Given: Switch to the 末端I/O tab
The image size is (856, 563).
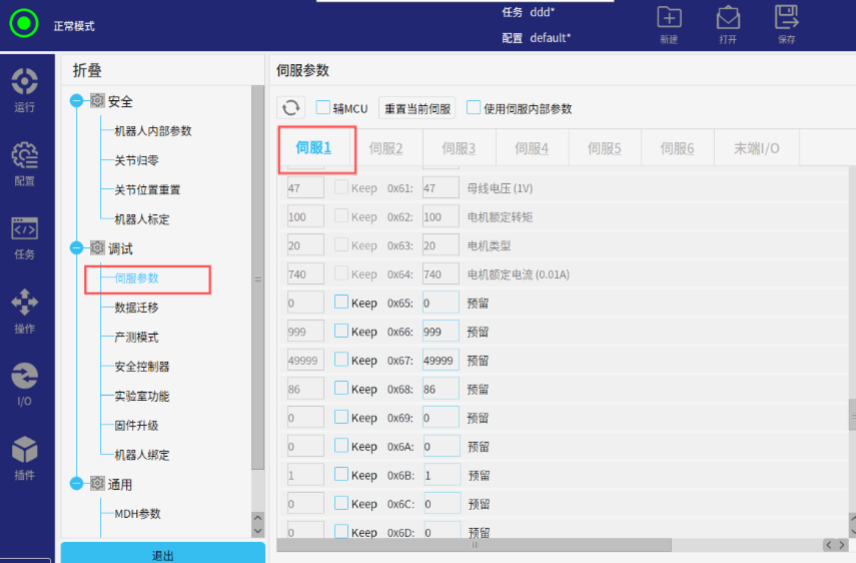Looking at the screenshot, I should click(x=756, y=148).
